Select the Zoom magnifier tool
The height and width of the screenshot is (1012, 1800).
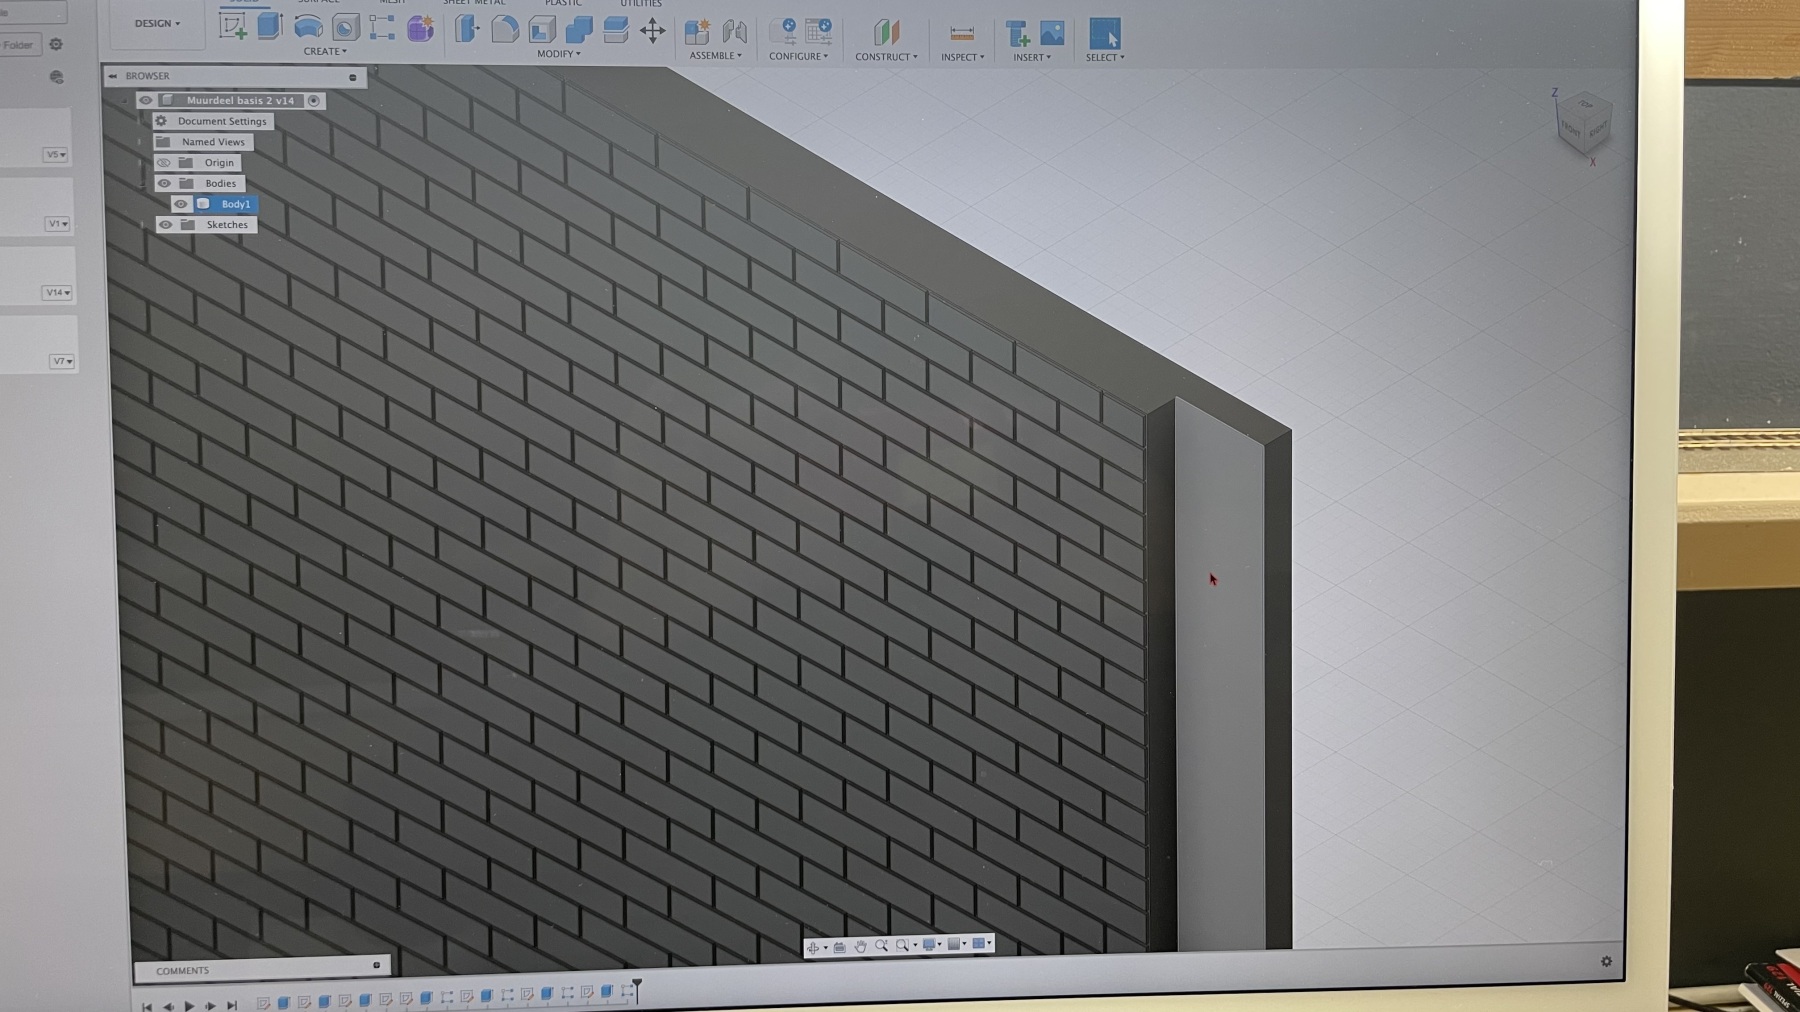coord(881,945)
